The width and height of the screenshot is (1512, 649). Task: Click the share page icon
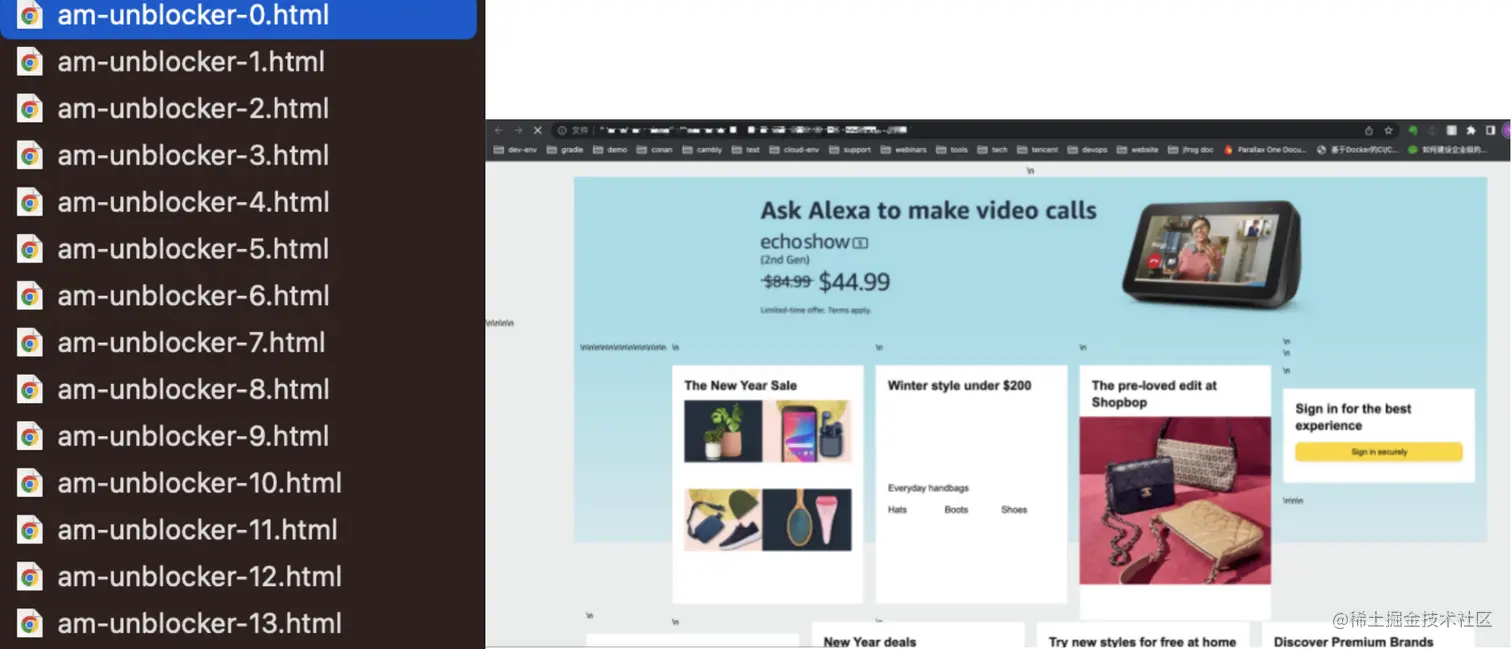click(x=1370, y=131)
